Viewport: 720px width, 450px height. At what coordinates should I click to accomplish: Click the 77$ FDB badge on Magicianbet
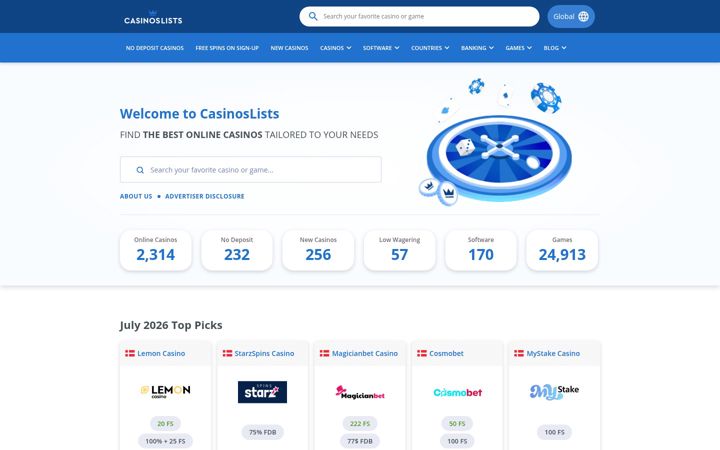pos(360,441)
